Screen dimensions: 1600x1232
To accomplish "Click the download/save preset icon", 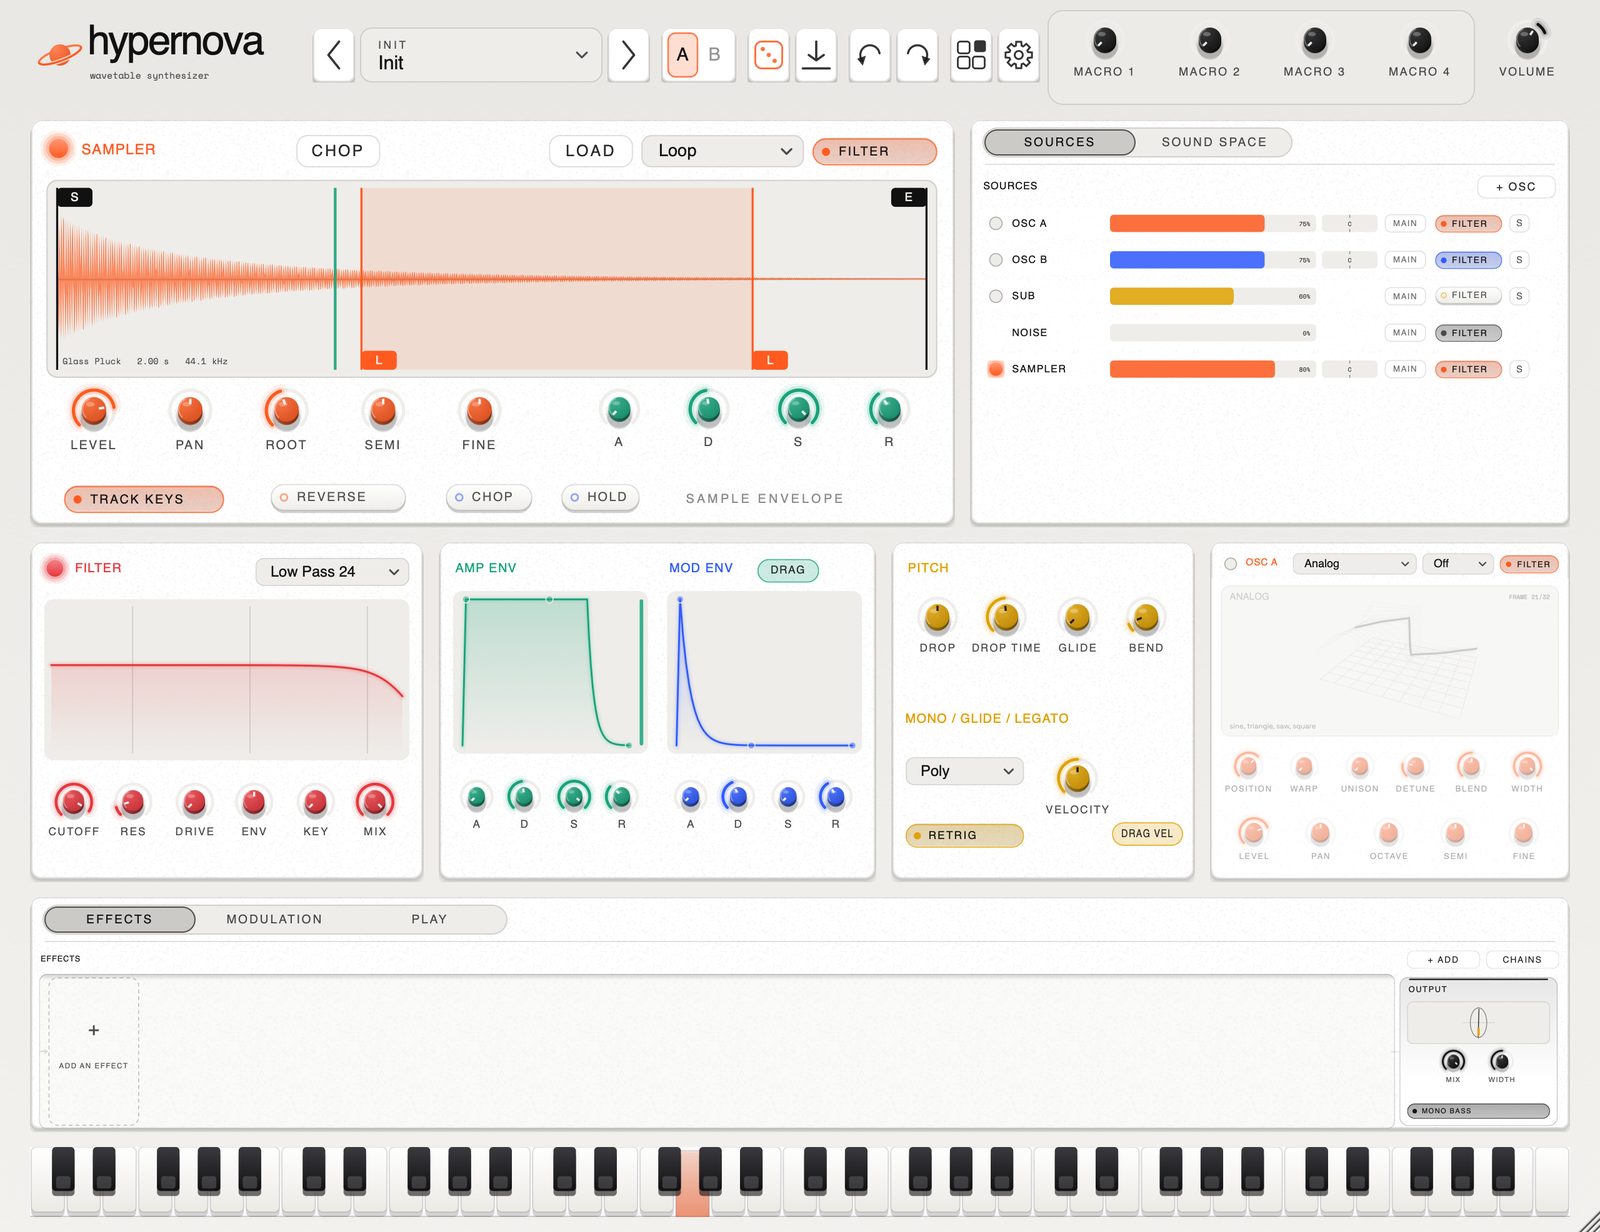I will point(816,55).
